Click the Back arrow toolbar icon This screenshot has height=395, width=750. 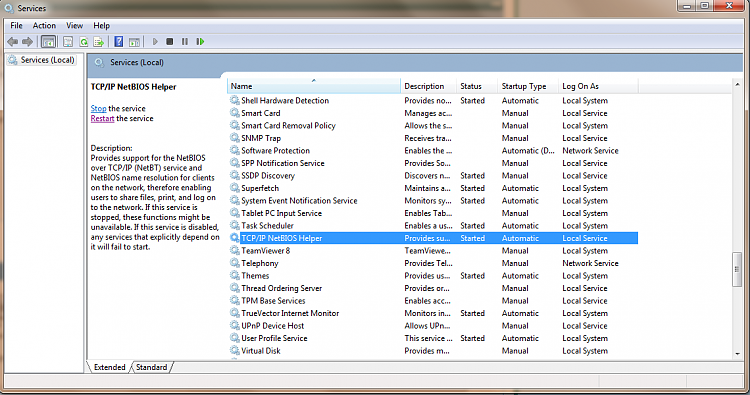13,42
